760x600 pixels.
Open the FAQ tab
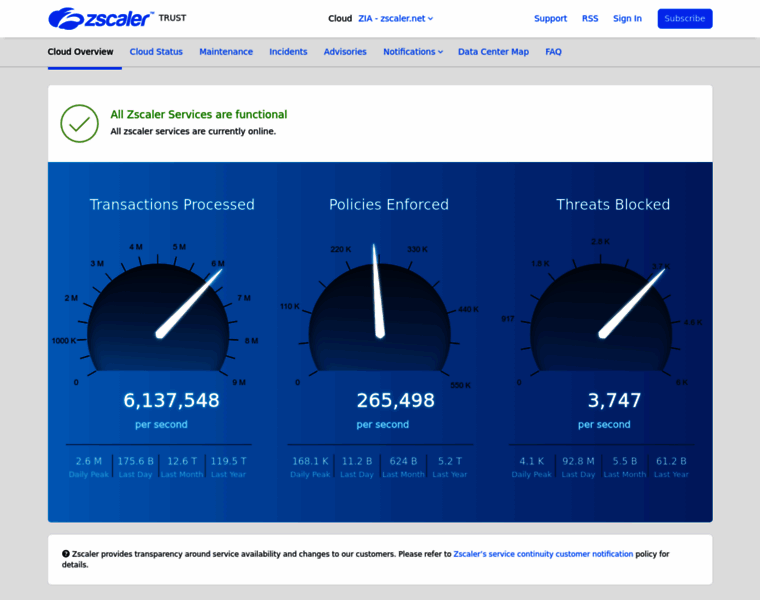click(554, 51)
